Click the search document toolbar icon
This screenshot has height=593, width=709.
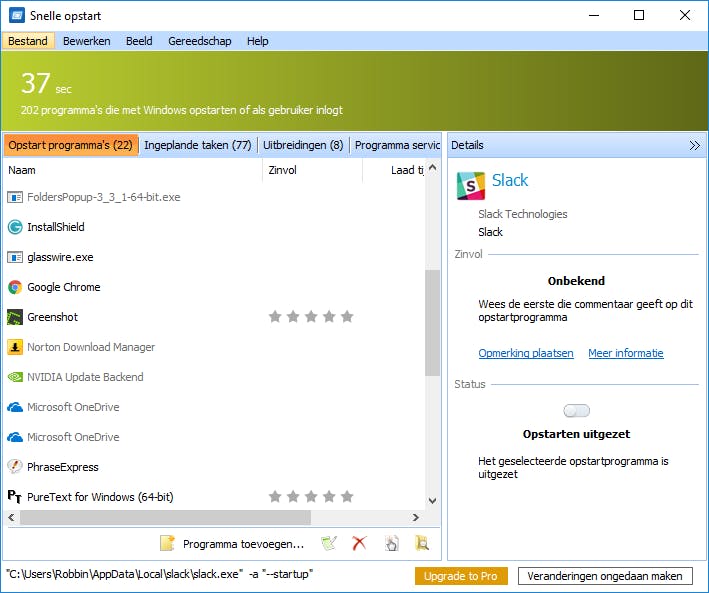[422, 543]
